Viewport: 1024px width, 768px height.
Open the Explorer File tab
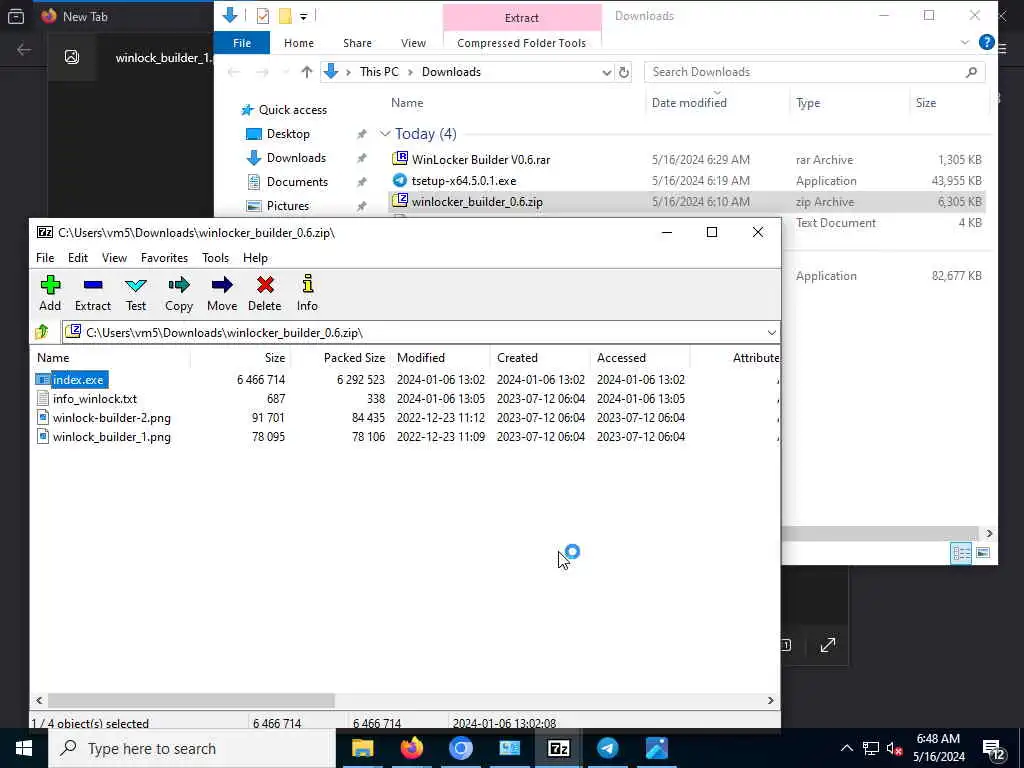pyautogui.click(x=242, y=43)
